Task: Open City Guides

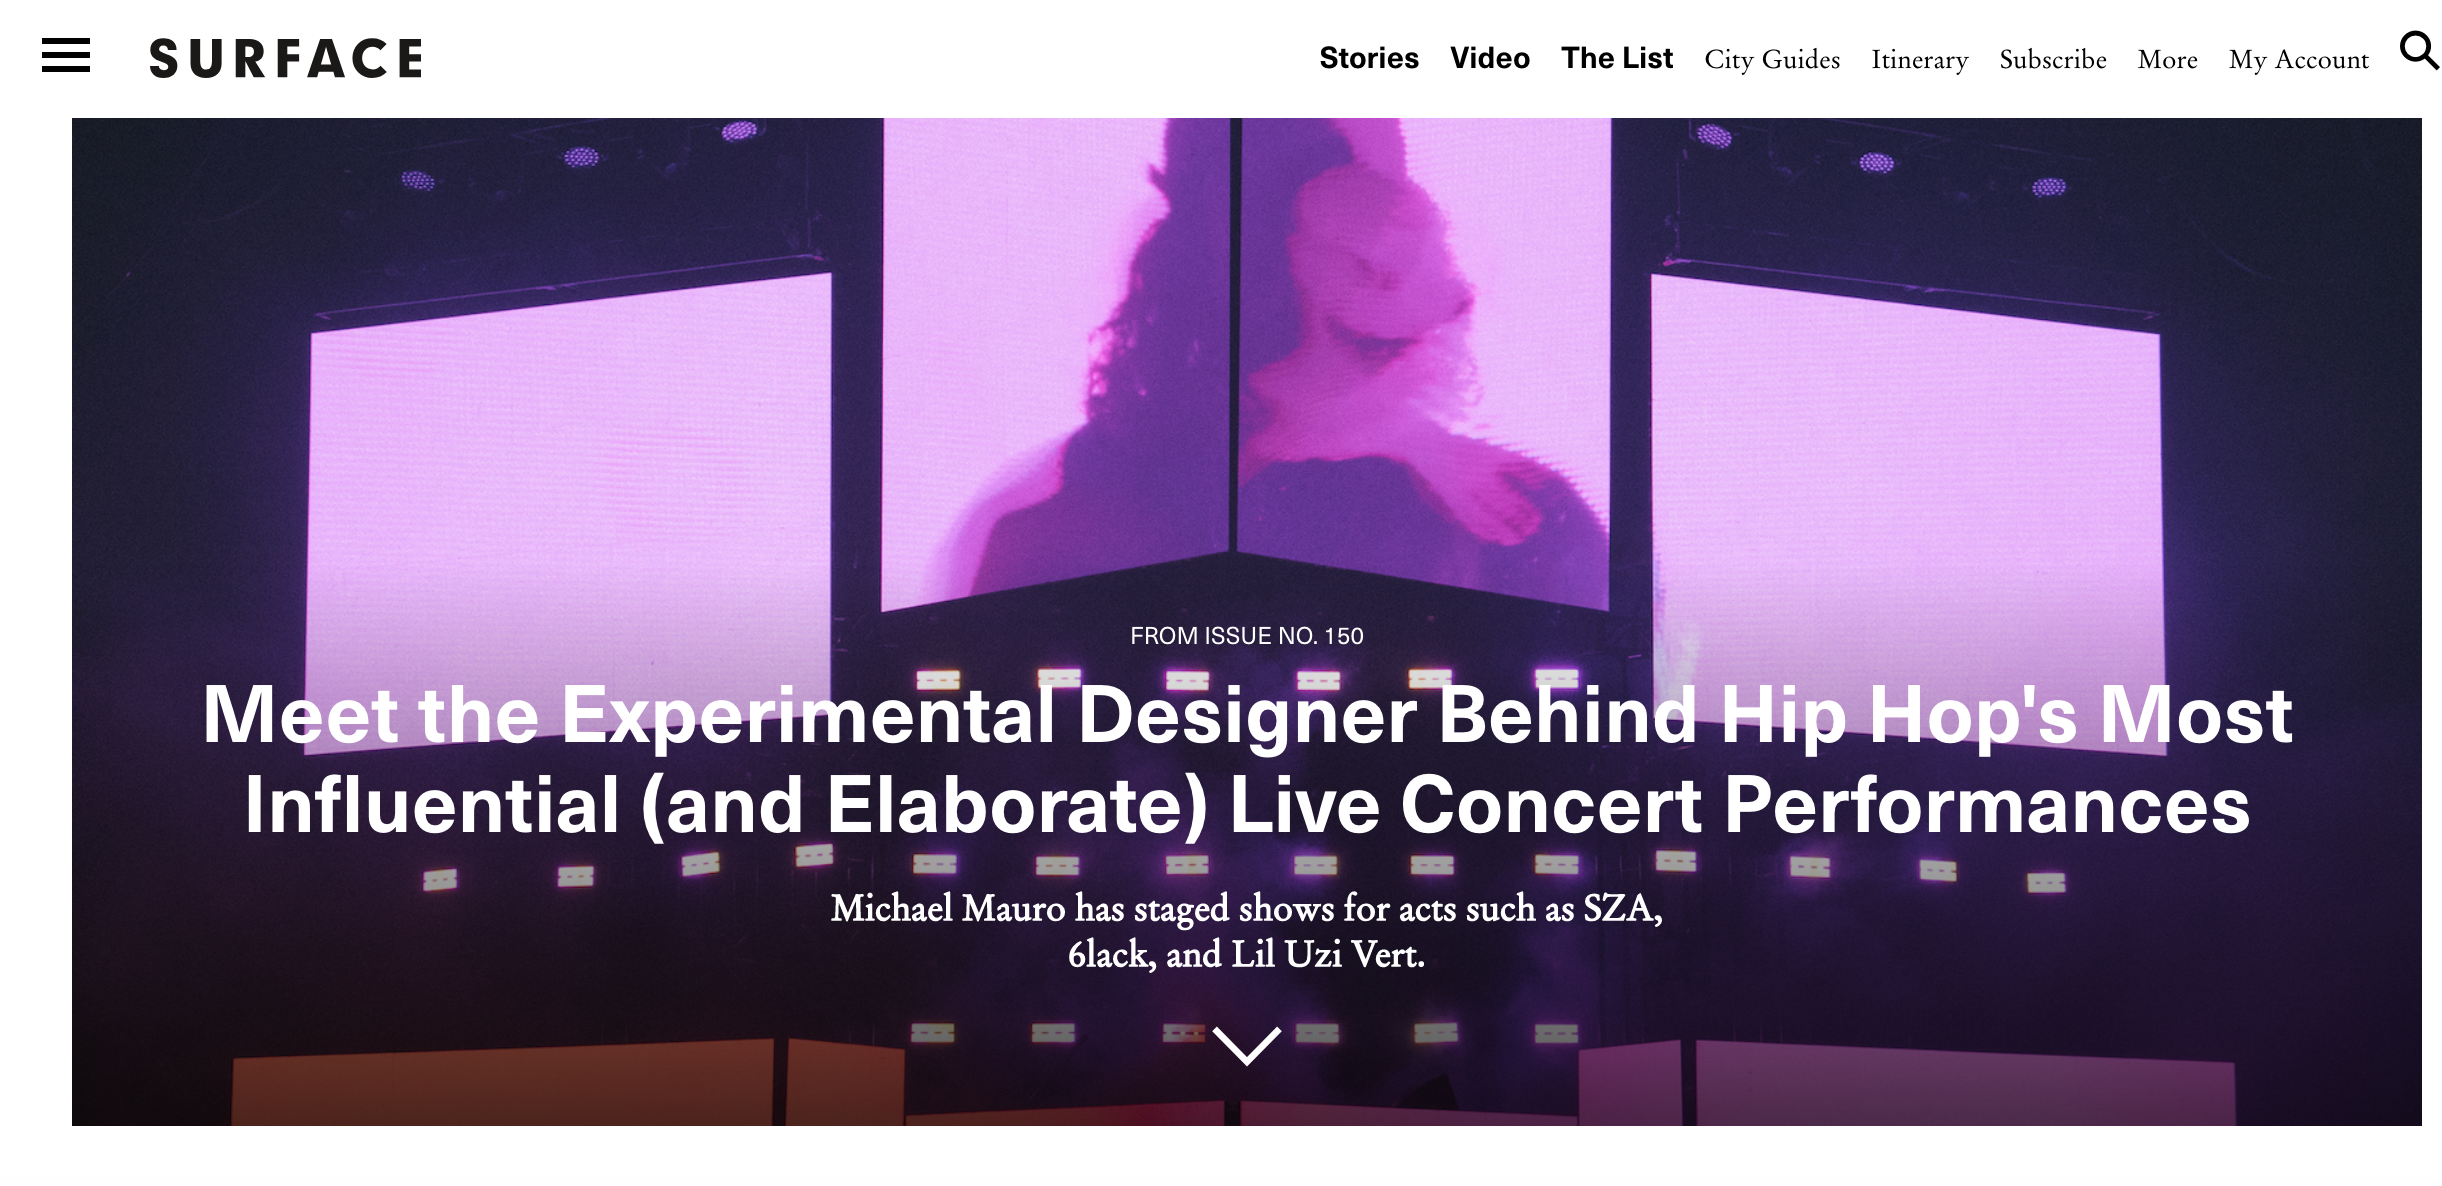Action: point(1771,60)
